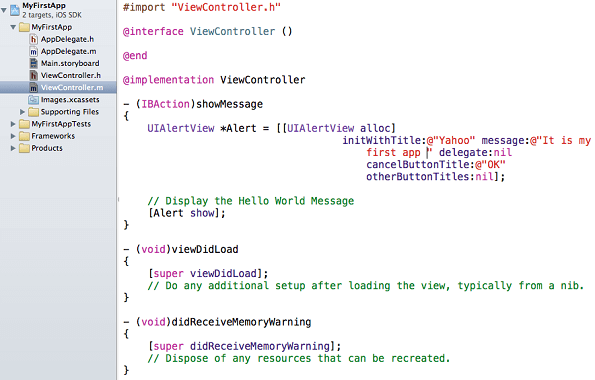Screen dimensions: 595x380
Task: Click the Frameworks folder icon
Action: point(24,136)
